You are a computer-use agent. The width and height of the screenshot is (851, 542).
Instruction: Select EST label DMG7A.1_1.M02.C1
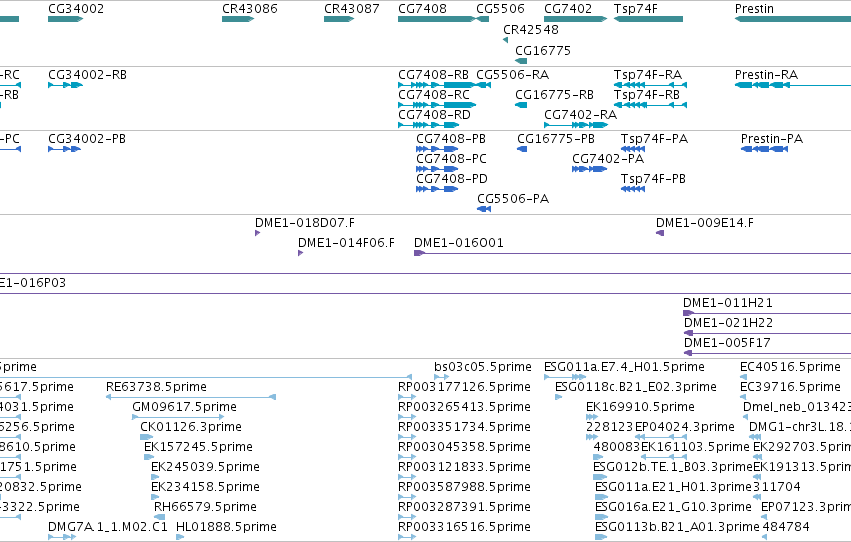[108, 528]
